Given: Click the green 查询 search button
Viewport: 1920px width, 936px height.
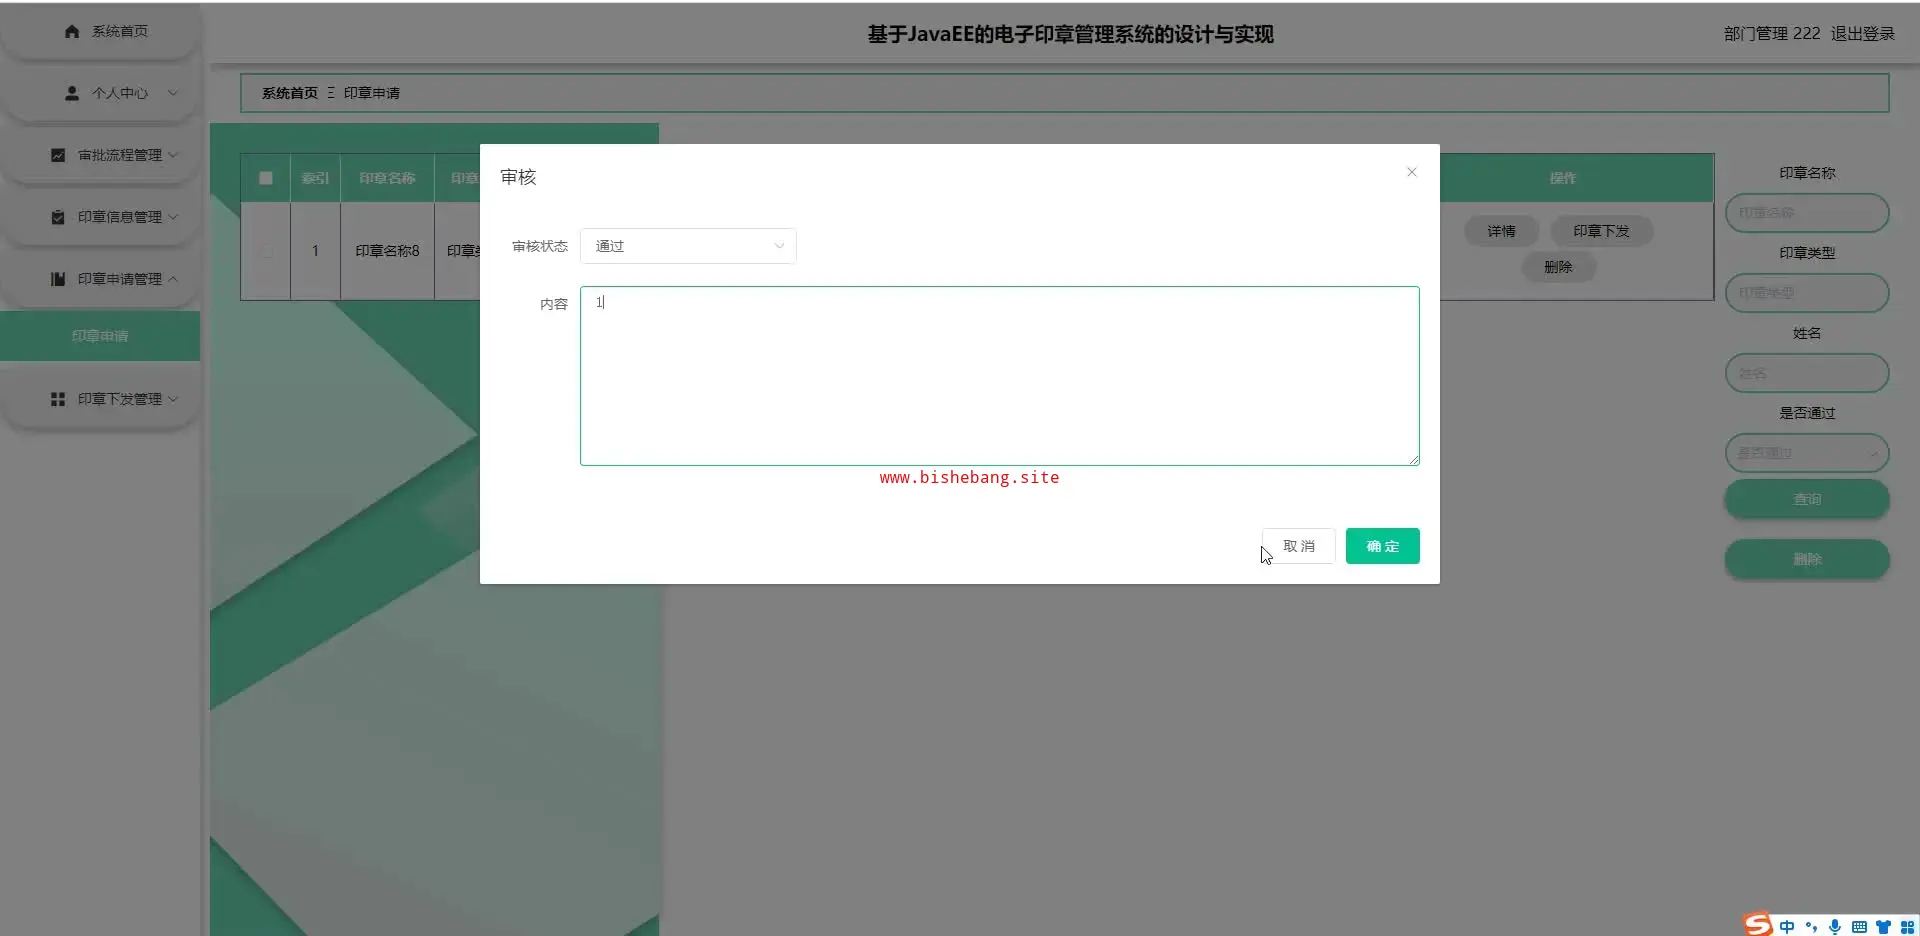Looking at the screenshot, I should pos(1807,499).
